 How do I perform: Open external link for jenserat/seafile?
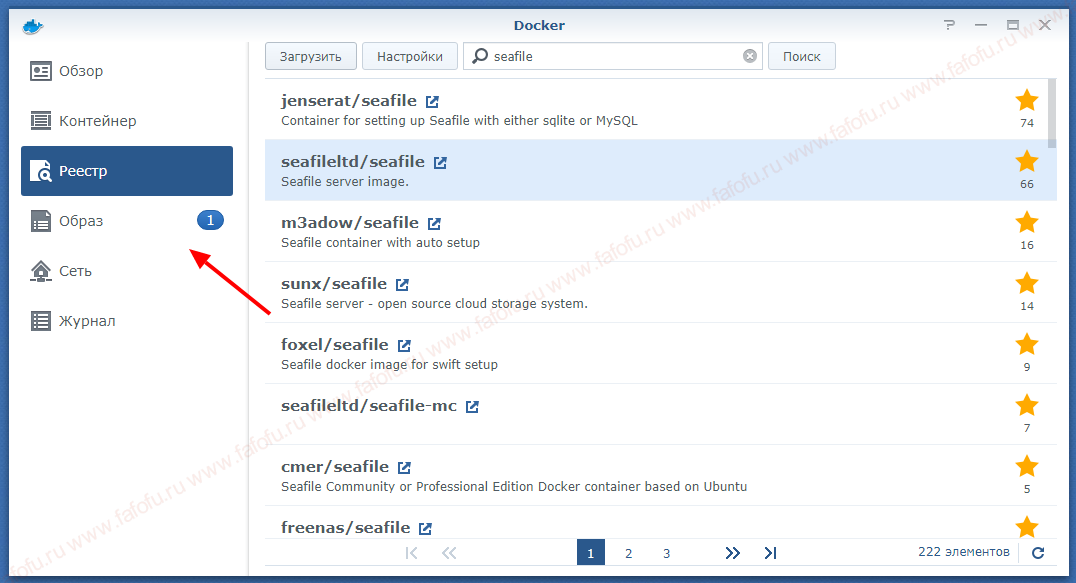pos(432,102)
